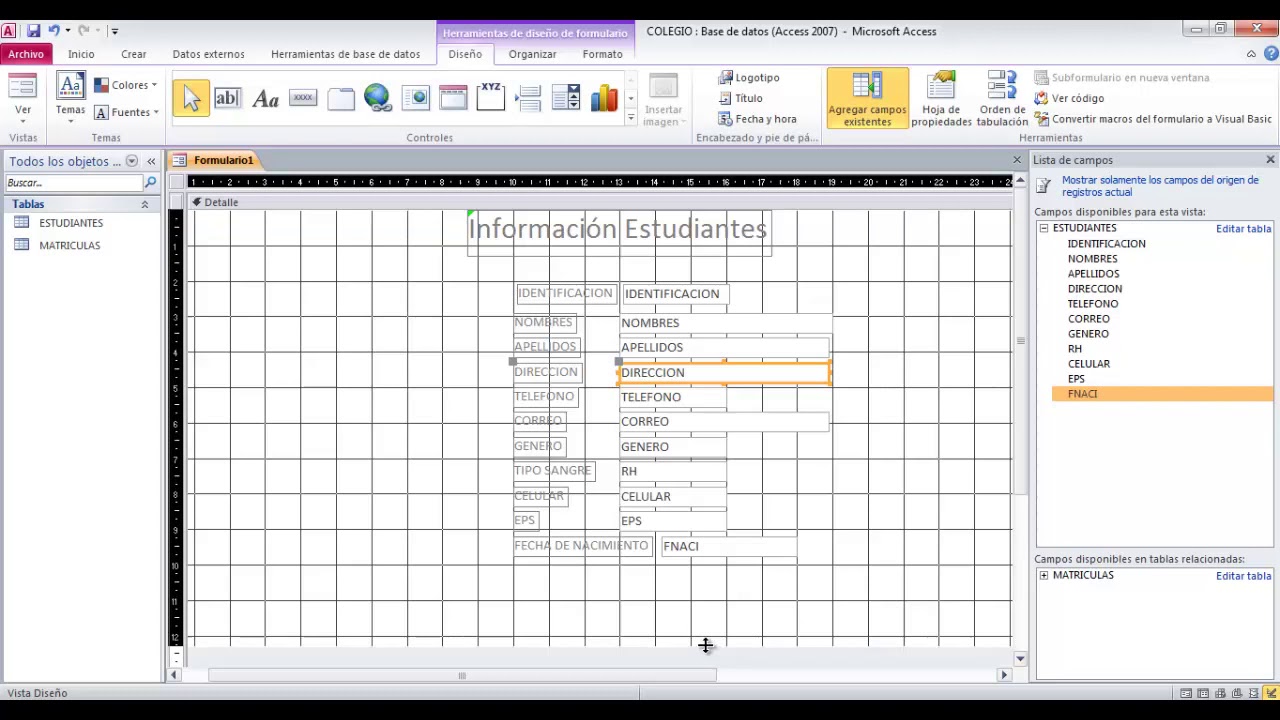
Task: Open Orden de tabulación
Action: point(1002,99)
